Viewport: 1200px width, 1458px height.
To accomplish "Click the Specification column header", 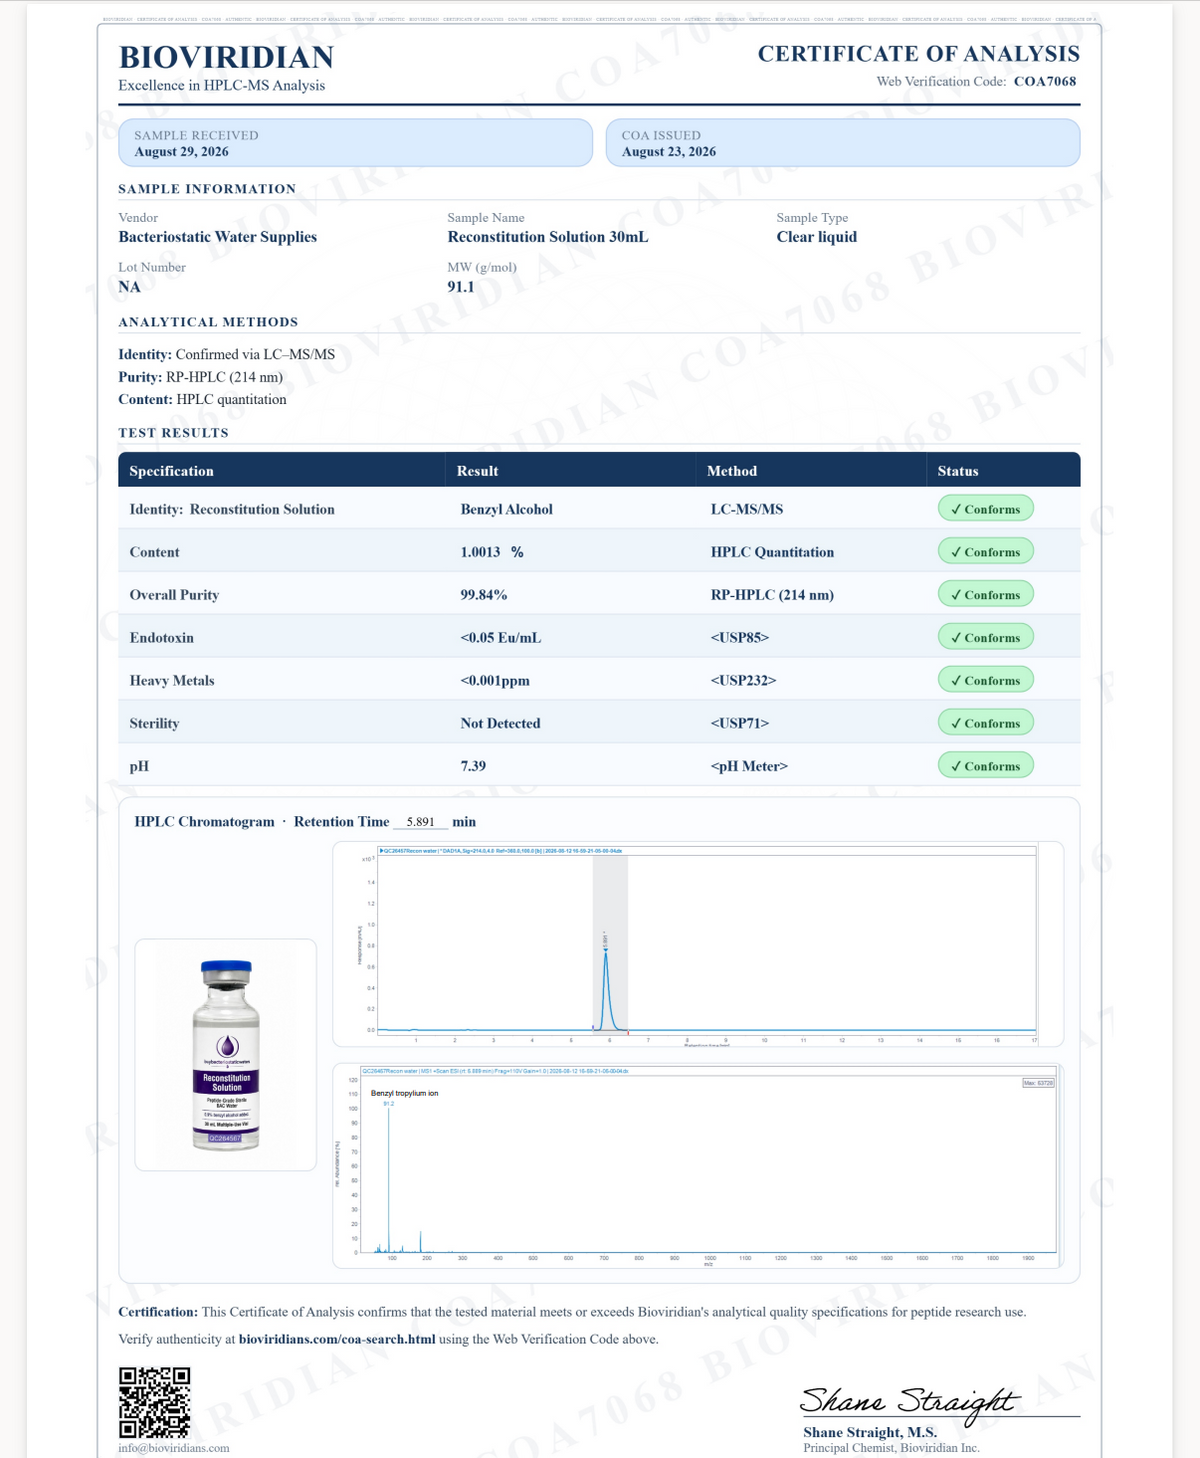I will [x=171, y=471].
